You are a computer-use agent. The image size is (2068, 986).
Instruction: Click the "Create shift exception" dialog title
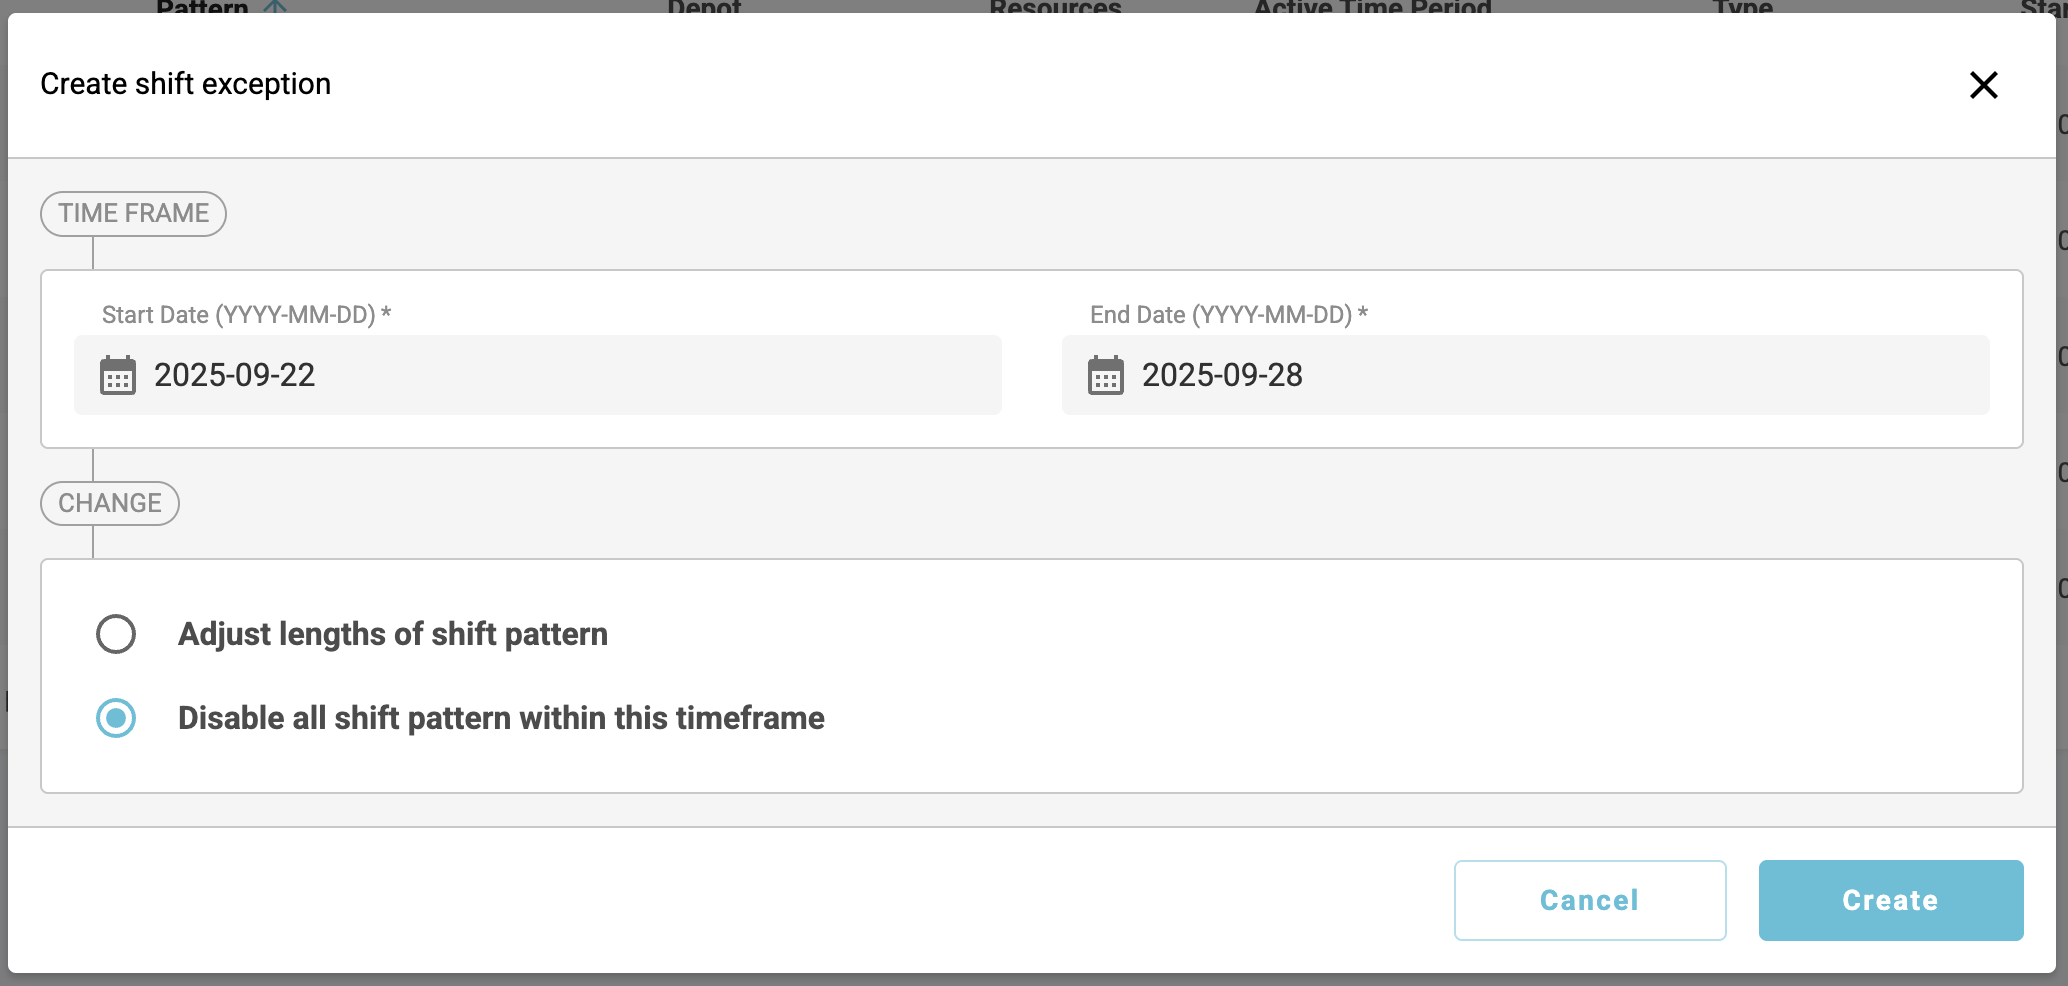pos(186,84)
